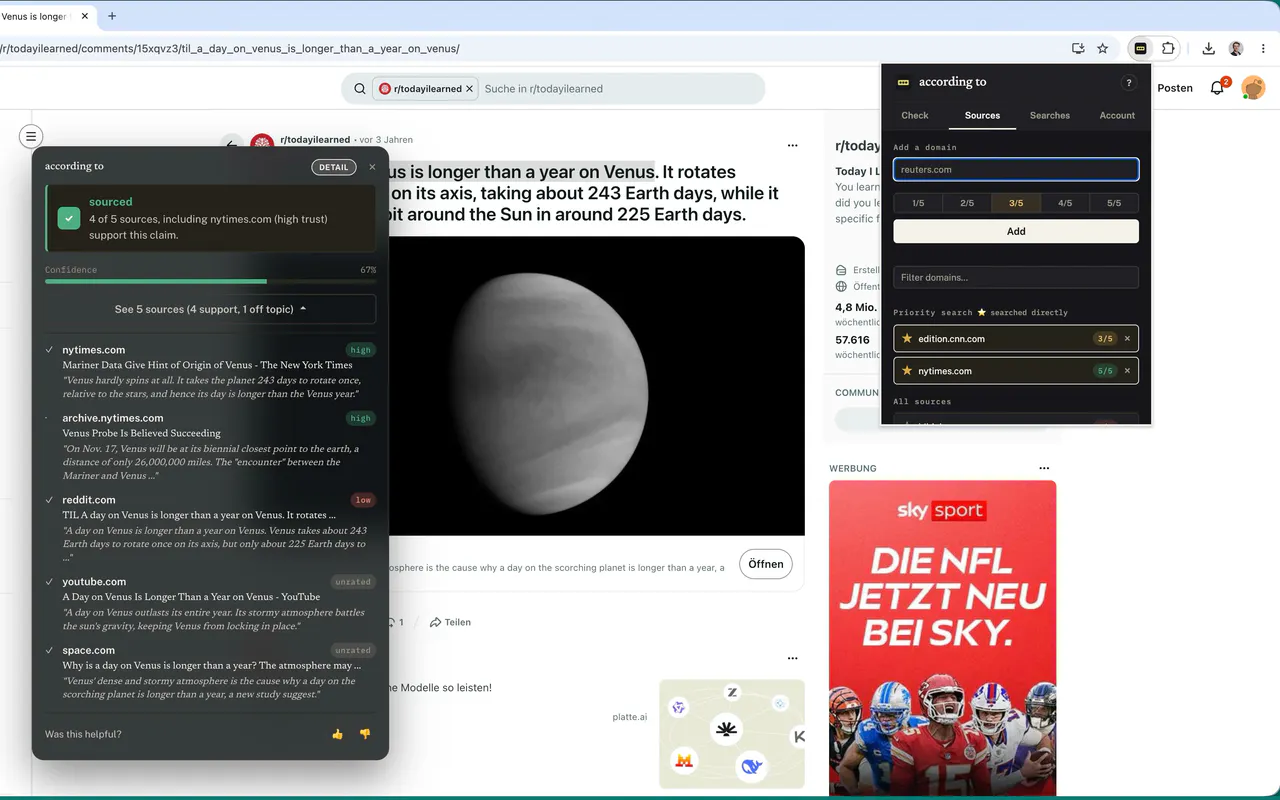Collapse the 'See 5 sources' list
Viewport: 1280px width, 800px height.
(210, 309)
